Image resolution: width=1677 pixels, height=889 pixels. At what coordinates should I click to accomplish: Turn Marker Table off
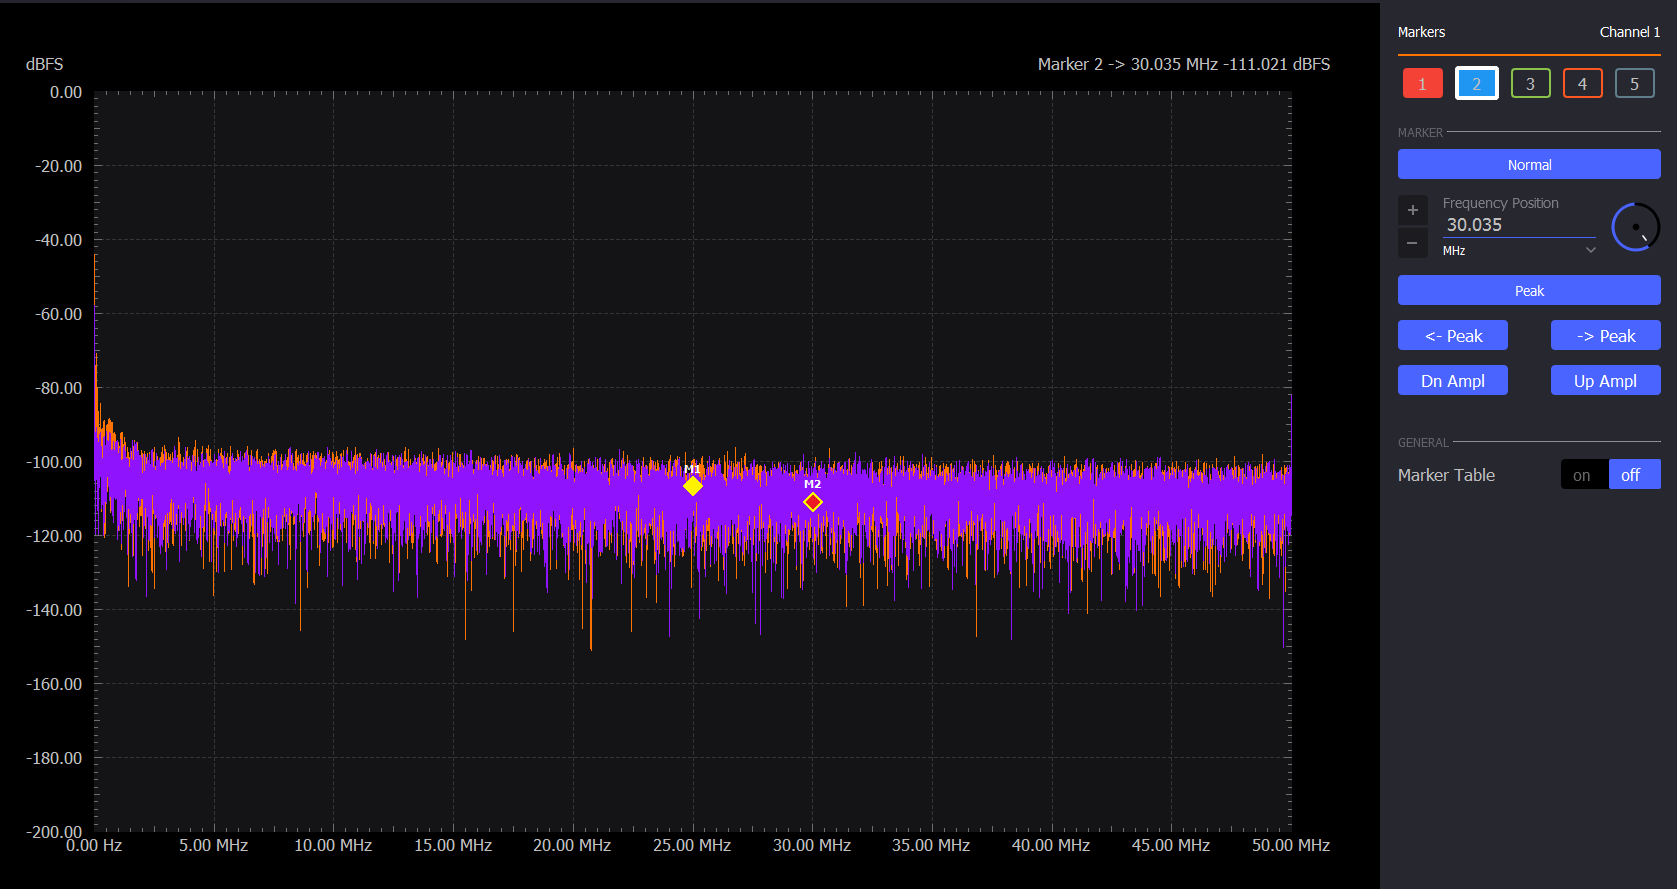pos(1634,474)
